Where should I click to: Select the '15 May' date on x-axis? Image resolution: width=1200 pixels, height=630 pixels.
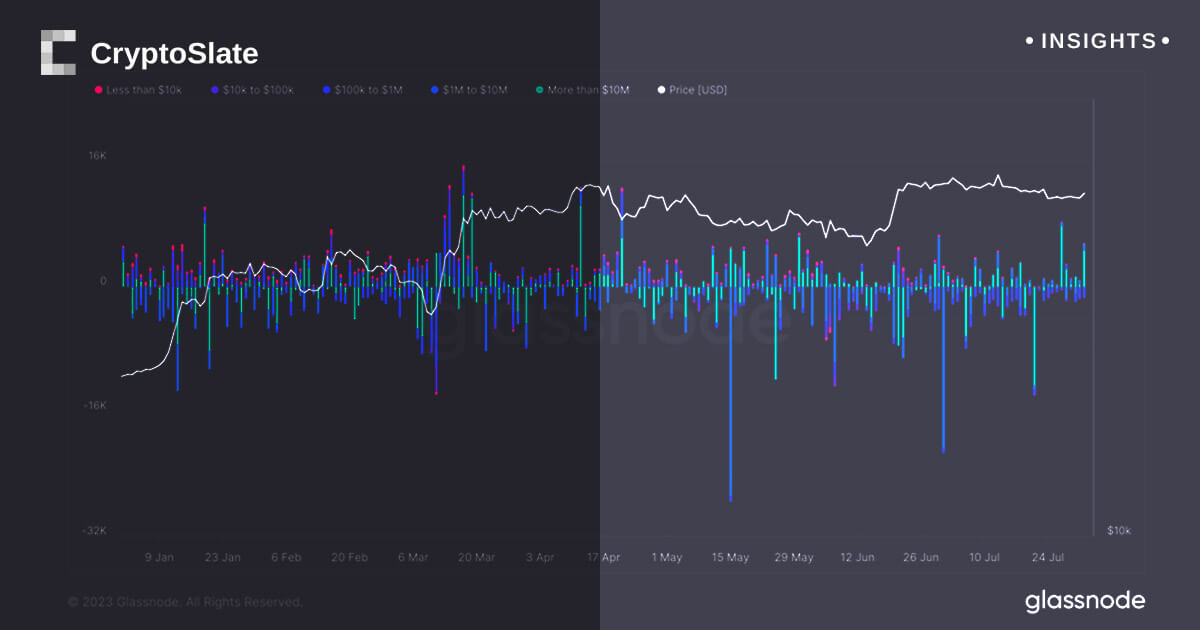pyautogui.click(x=730, y=557)
